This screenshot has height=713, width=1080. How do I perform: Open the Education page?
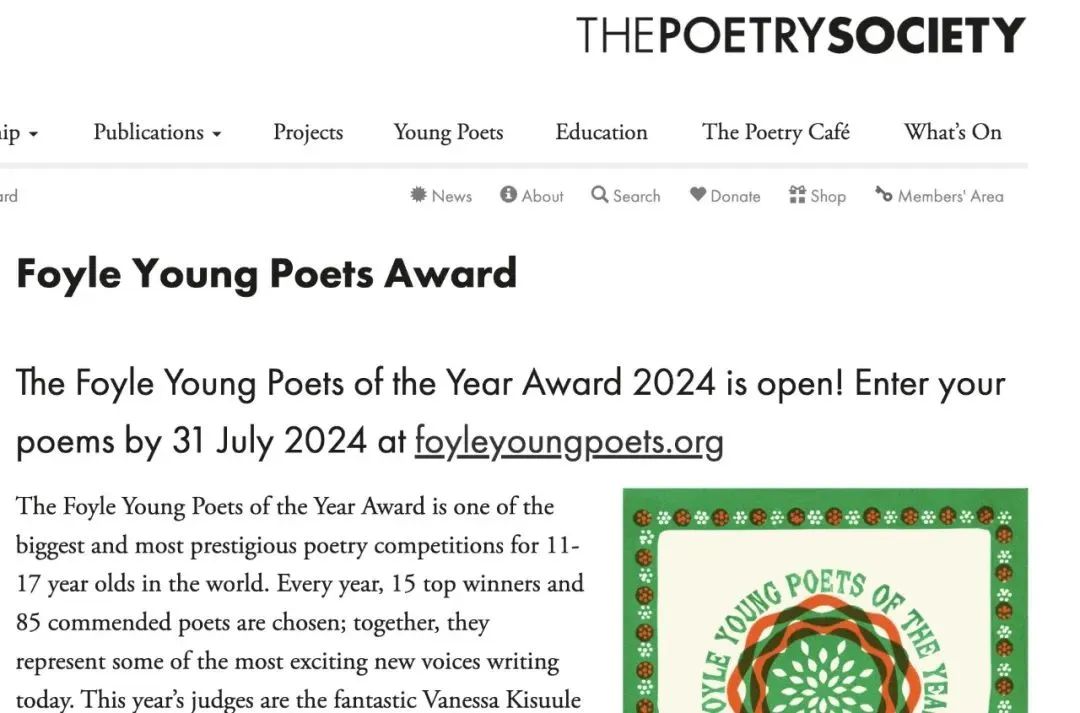click(x=601, y=132)
